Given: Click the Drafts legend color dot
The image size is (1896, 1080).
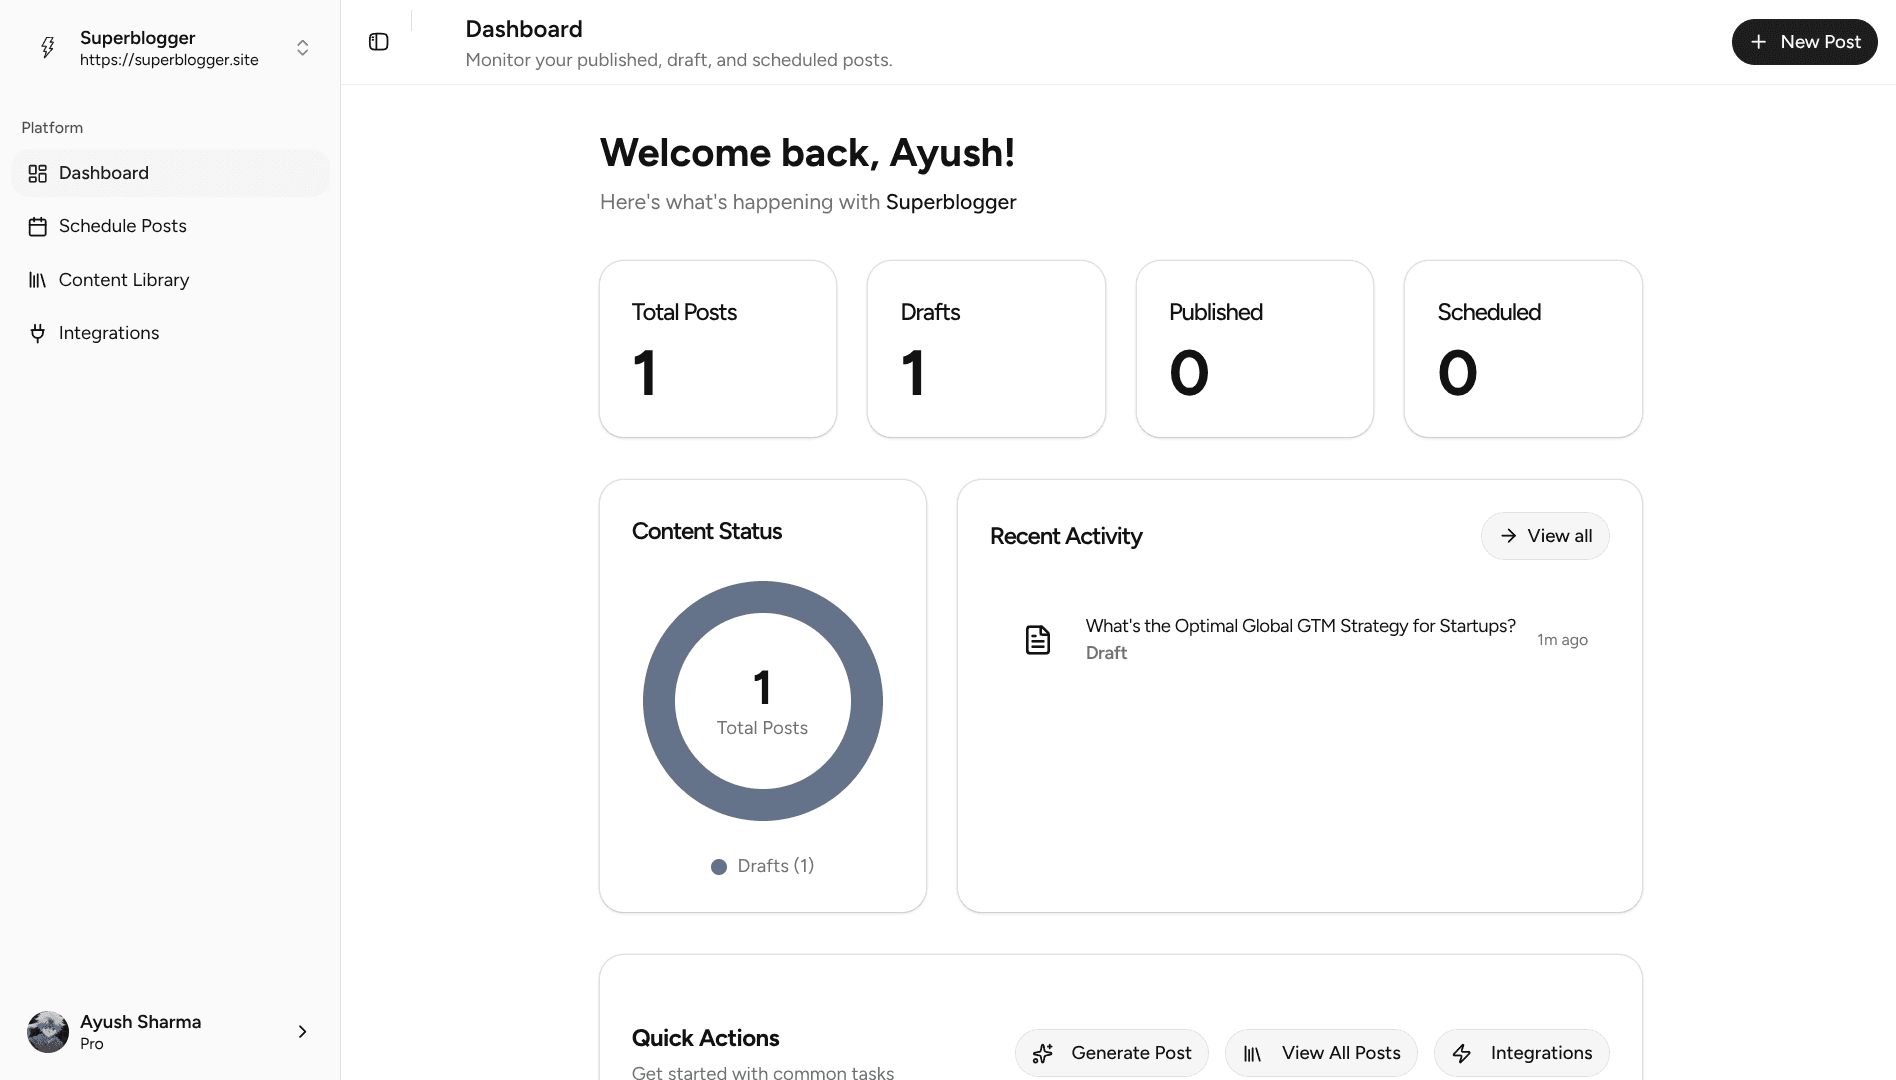Looking at the screenshot, I should 718,867.
